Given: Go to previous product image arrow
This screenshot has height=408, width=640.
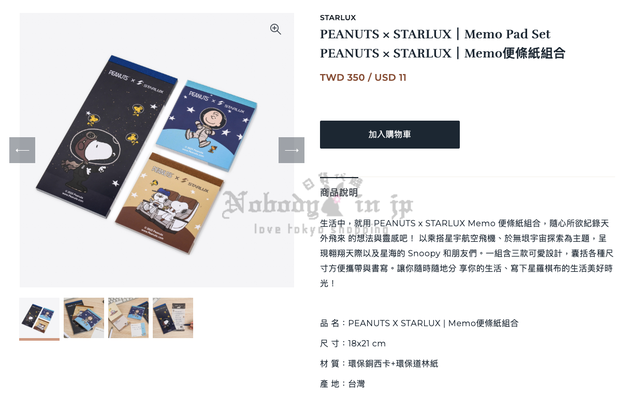Looking at the screenshot, I should pyautogui.click(x=22, y=150).
